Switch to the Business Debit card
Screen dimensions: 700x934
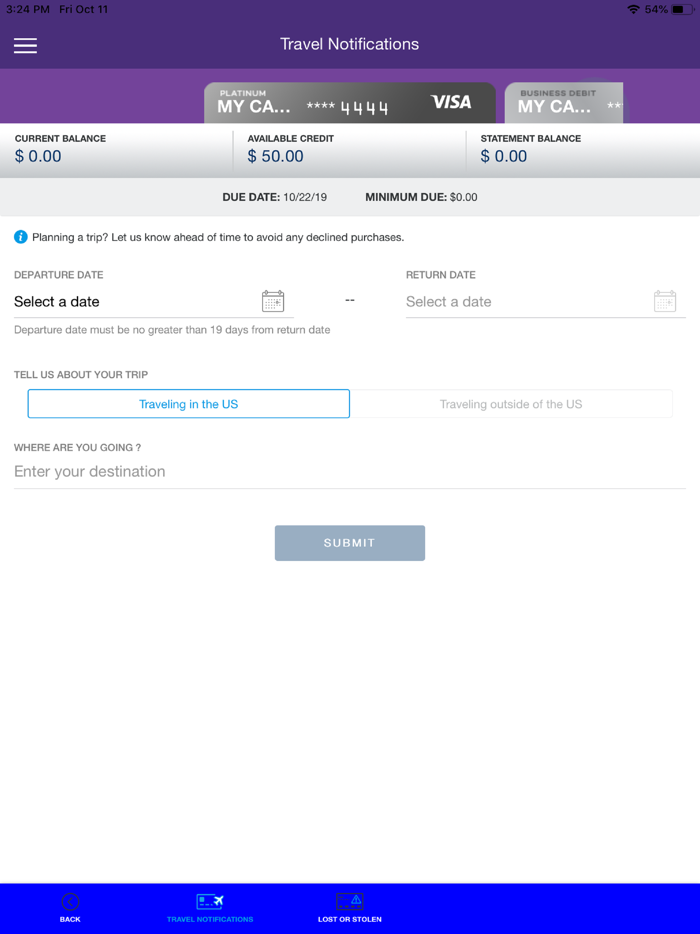(563, 102)
